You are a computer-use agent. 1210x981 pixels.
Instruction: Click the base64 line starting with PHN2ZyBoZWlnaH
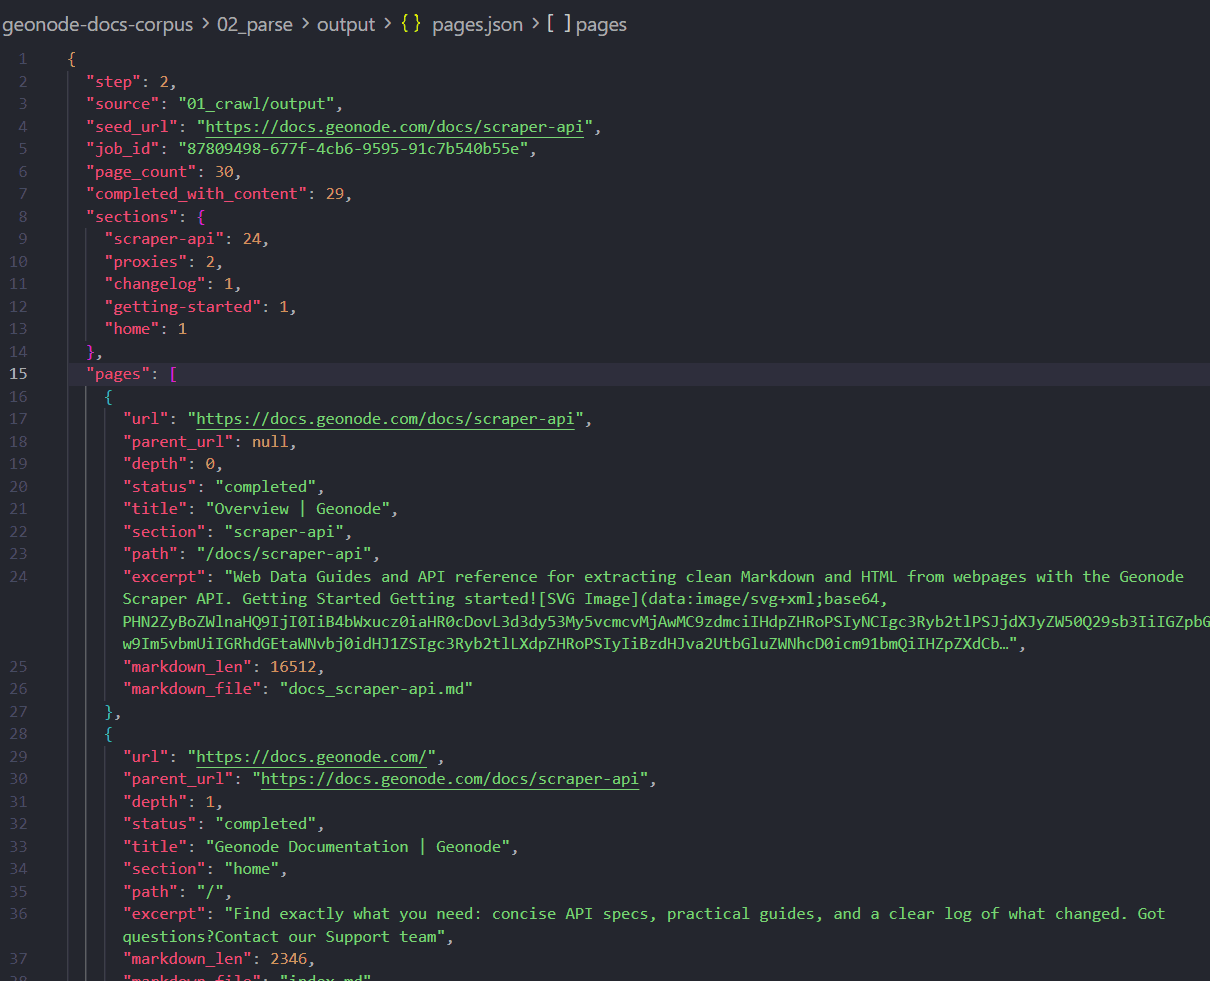tap(666, 622)
